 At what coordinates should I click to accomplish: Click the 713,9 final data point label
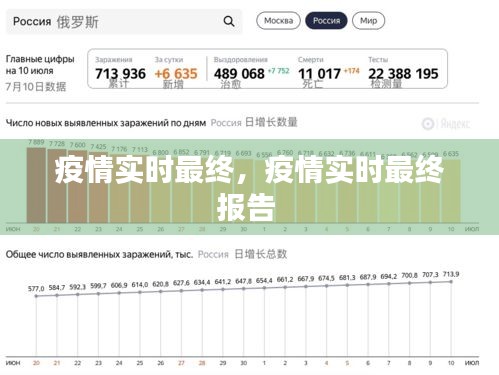point(451,274)
